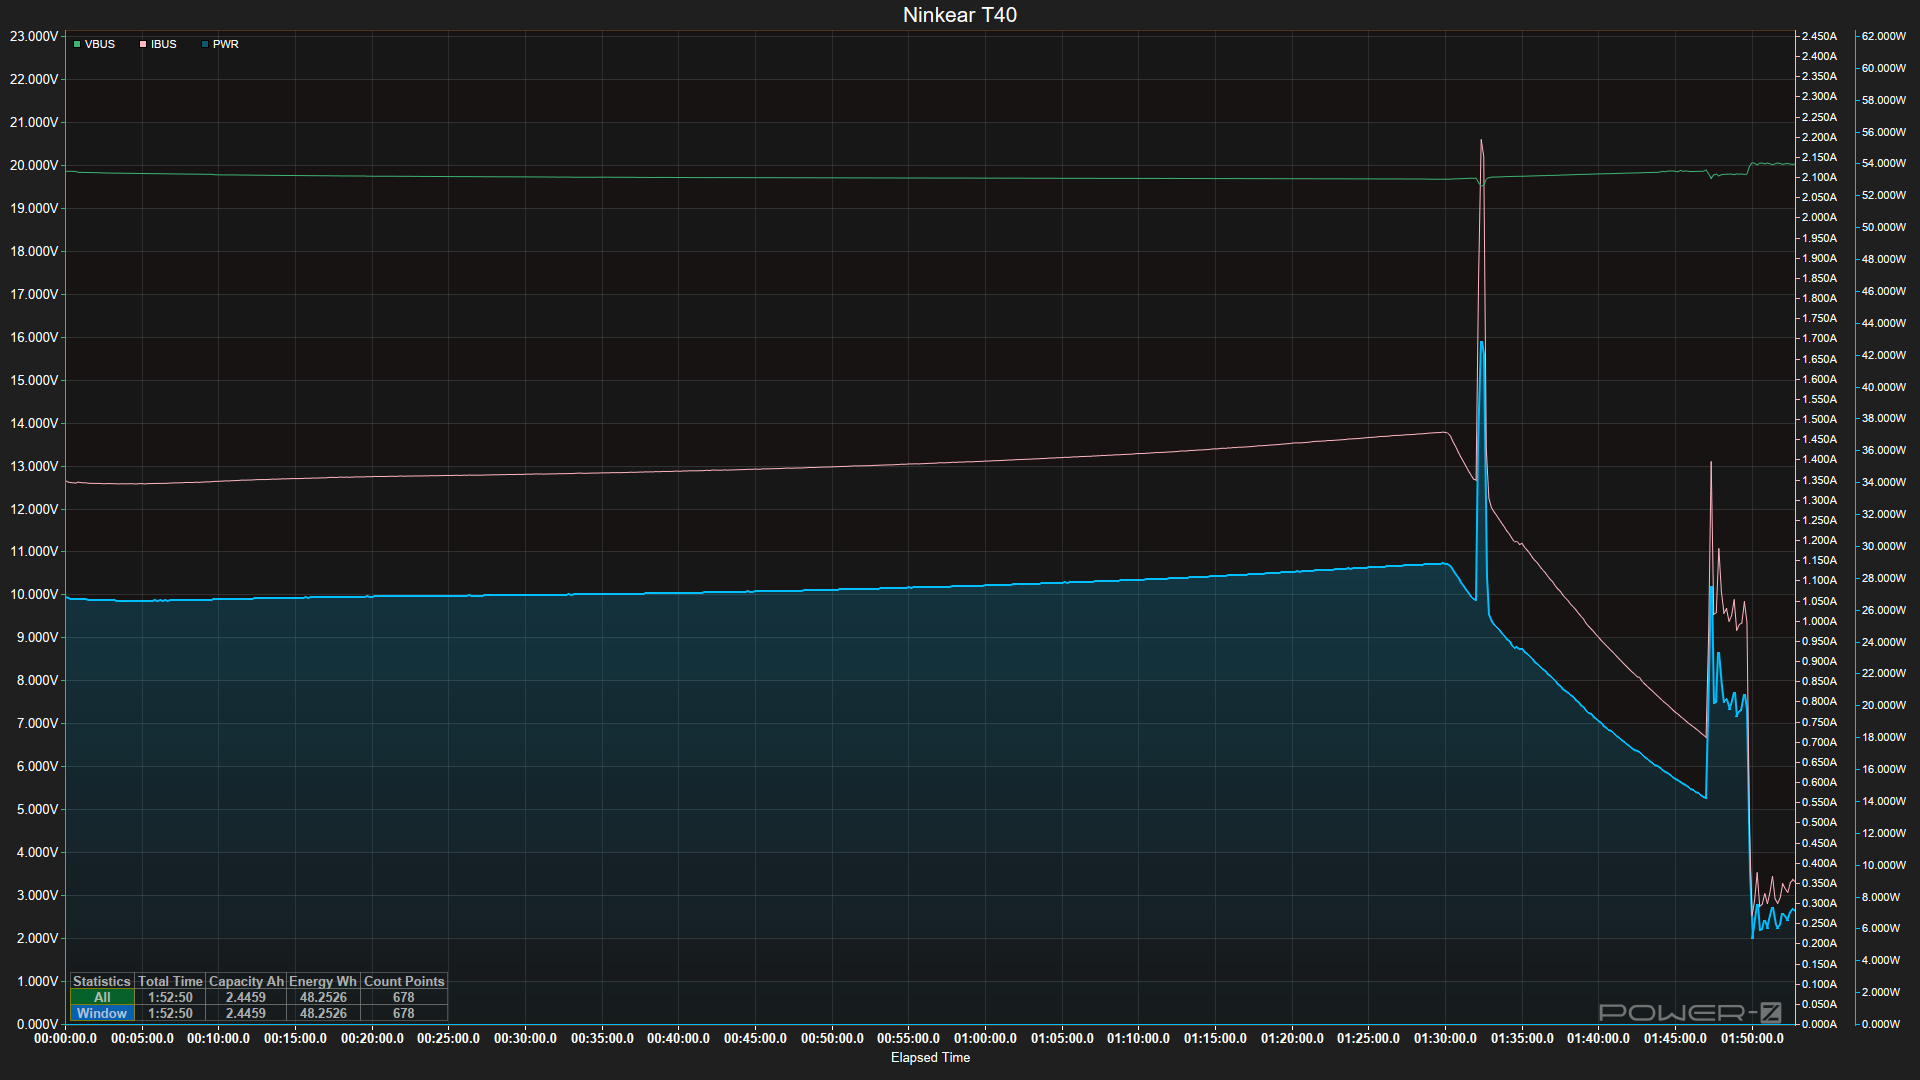1920x1080 pixels.
Task: Click the Ninkear T40 chart title
Action: pyautogui.click(x=959, y=15)
